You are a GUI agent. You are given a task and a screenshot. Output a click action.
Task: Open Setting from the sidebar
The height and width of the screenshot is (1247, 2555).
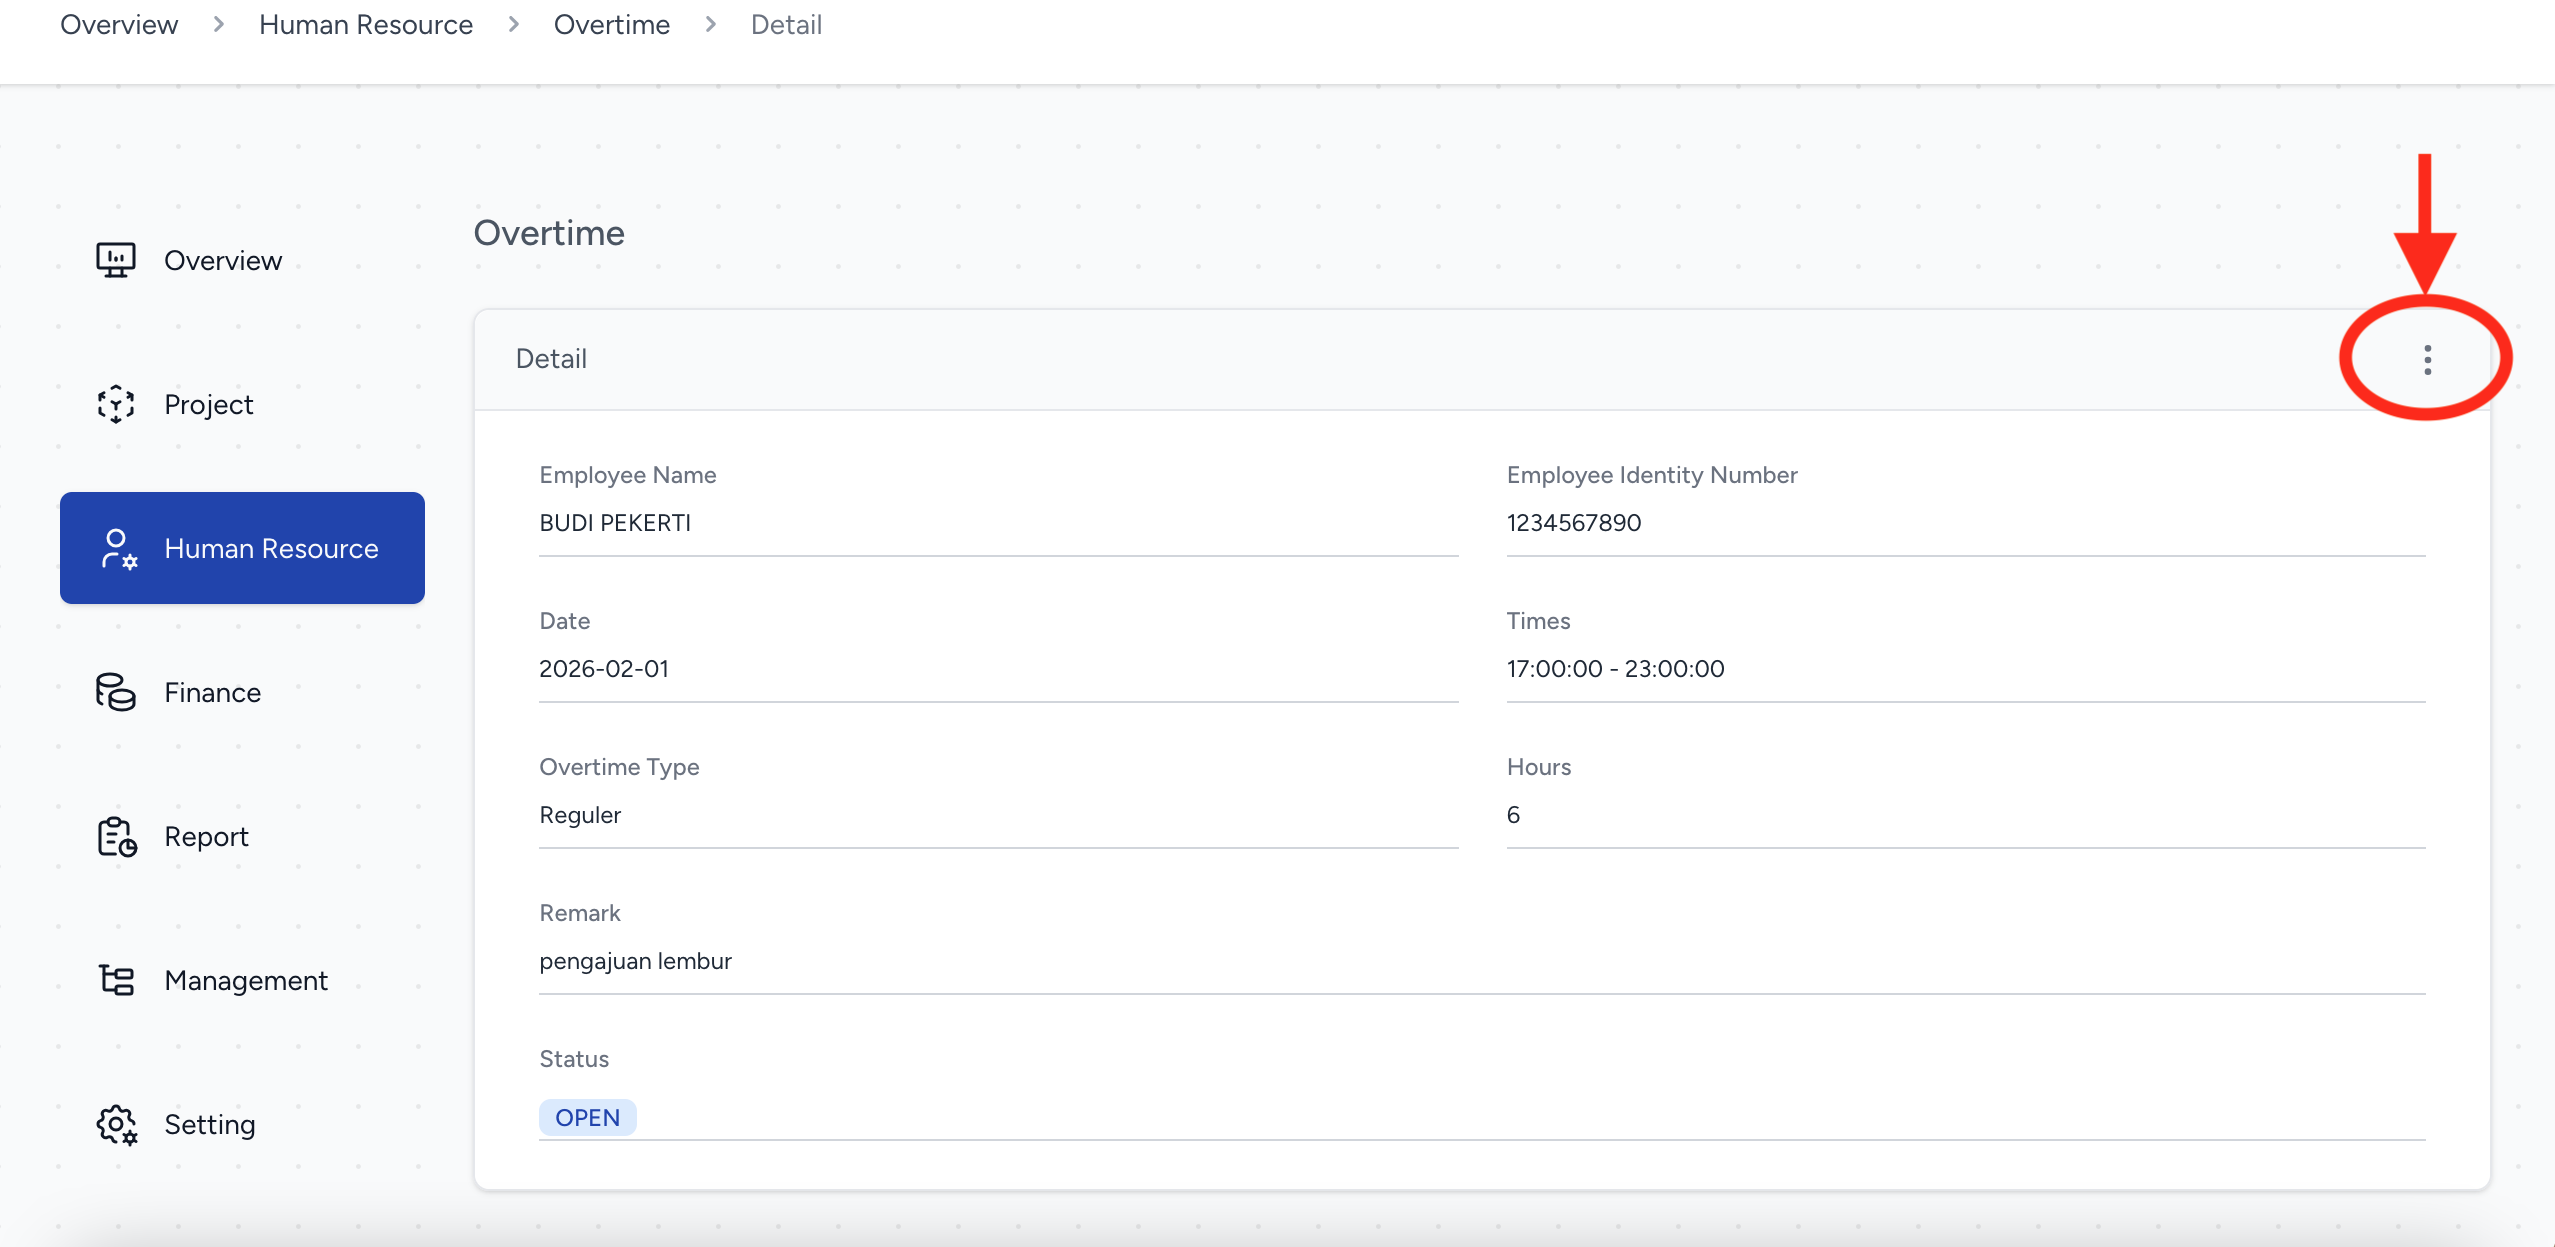pyautogui.click(x=210, y=1125)
